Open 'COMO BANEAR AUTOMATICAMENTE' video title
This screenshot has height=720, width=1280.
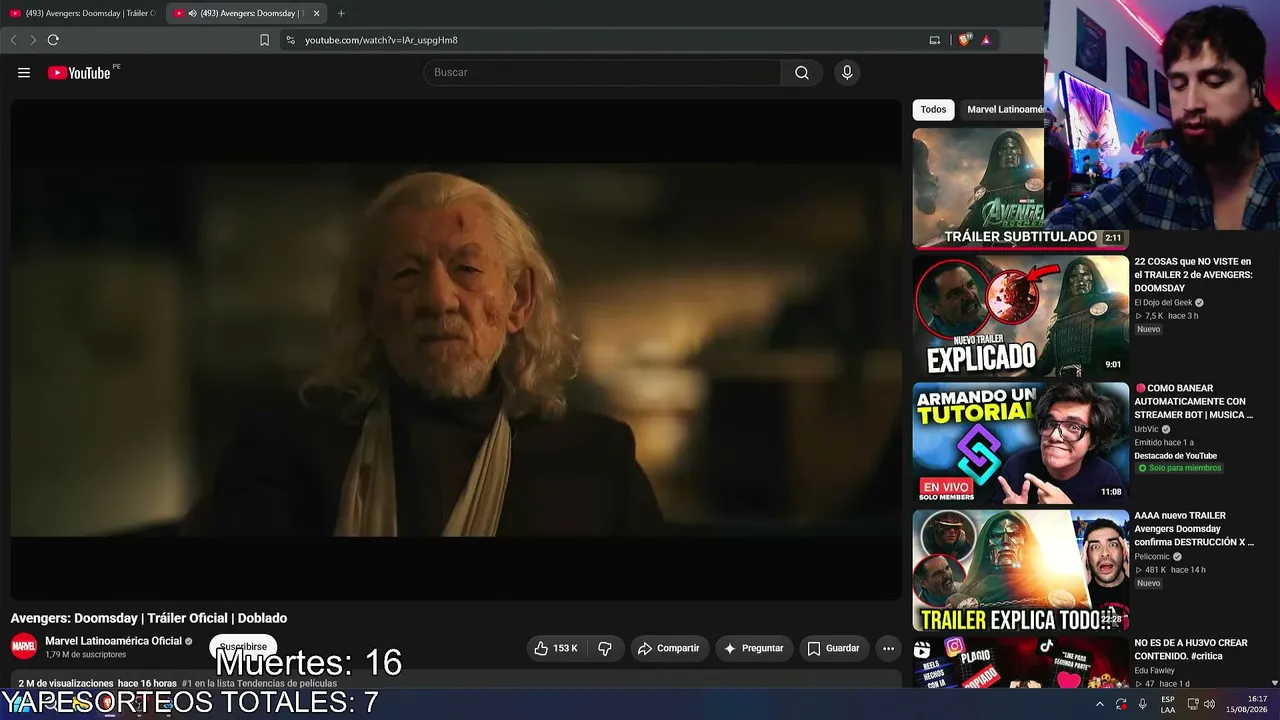1193,401
